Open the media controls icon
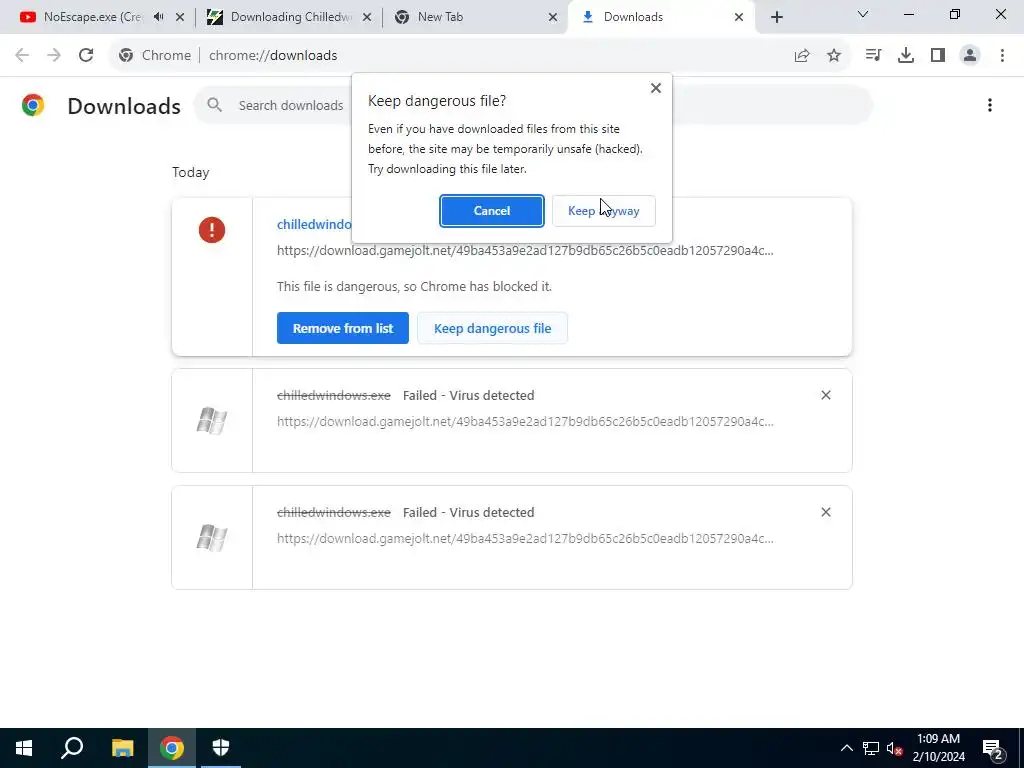Image resolution: width=1024 pixels, height=768 pixels. [873, 56]
